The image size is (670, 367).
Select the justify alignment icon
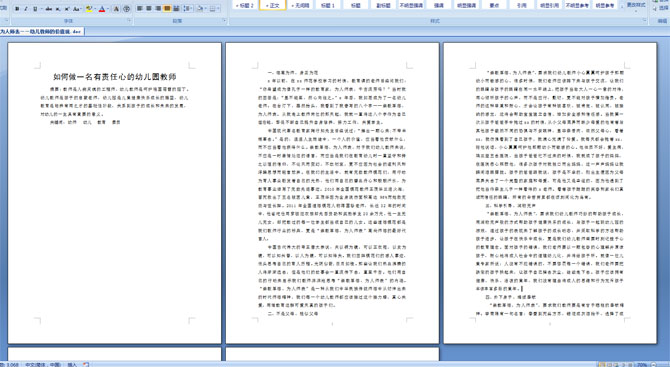click(x=167, y=9)
